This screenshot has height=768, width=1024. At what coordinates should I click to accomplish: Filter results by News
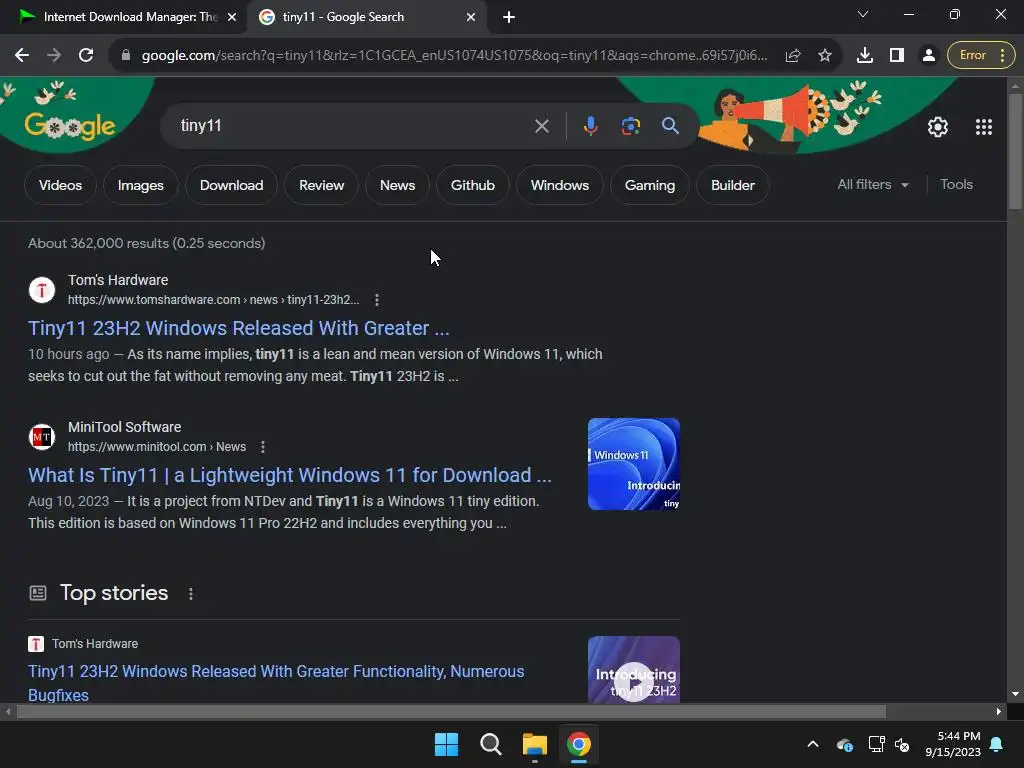pyautogui.click(x=397, y=185)
